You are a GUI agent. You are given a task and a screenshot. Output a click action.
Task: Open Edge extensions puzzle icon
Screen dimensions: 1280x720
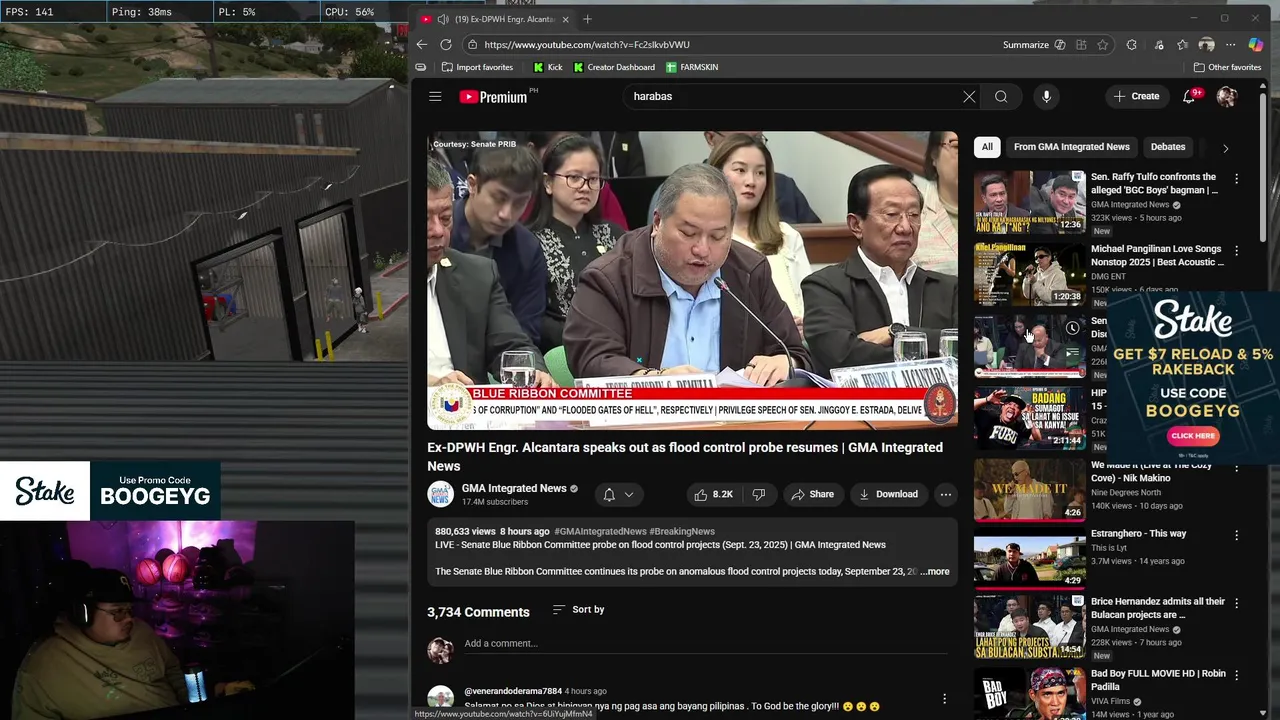point(1131,44)
